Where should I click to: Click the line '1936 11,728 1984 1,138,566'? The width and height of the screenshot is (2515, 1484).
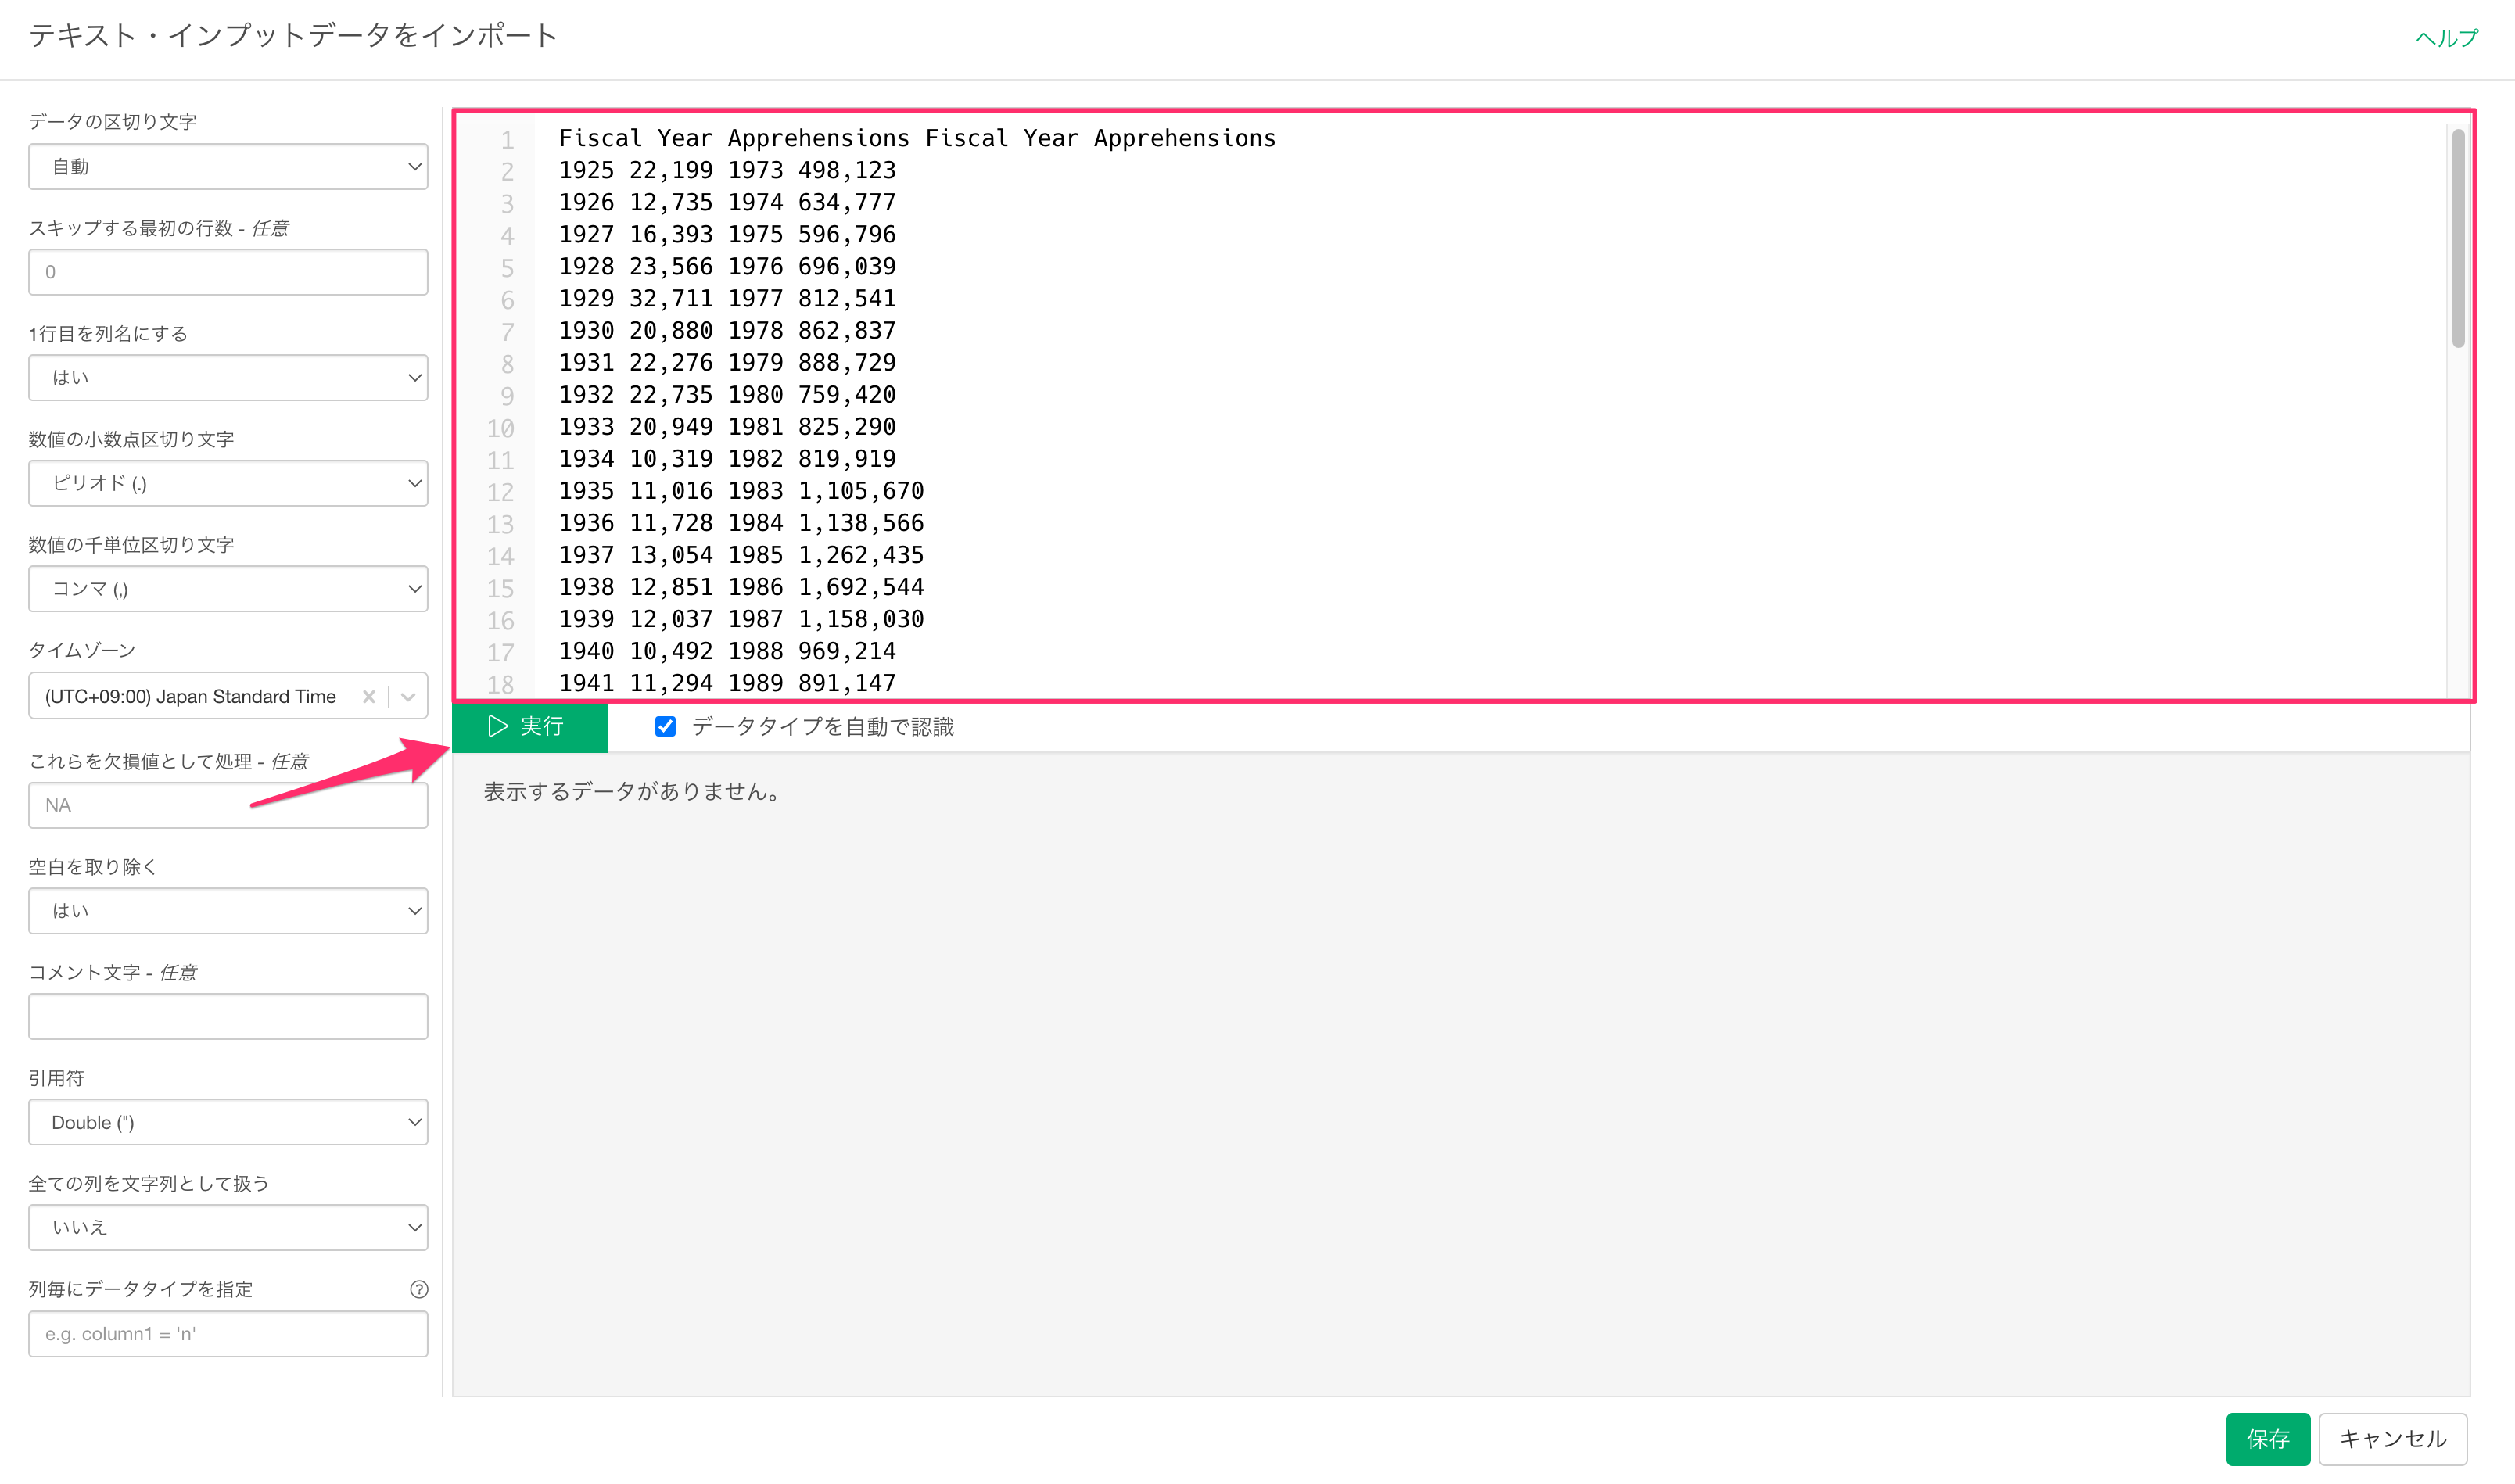(741, 523)
